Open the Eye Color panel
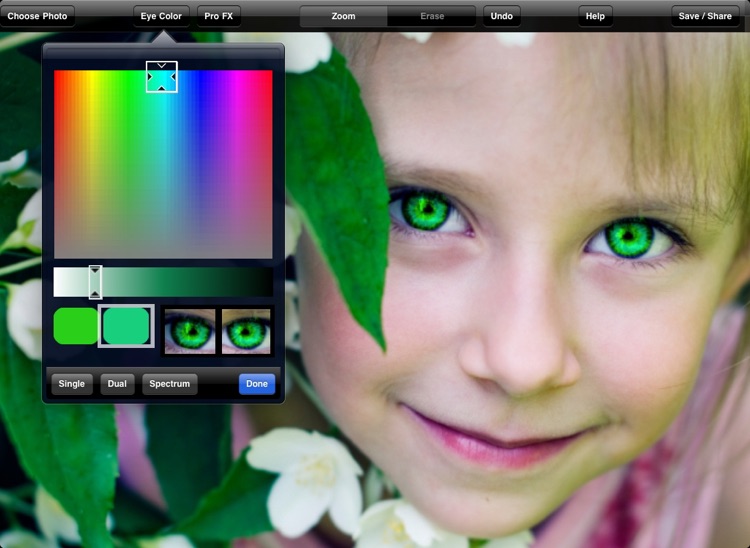 click(161, 16)
